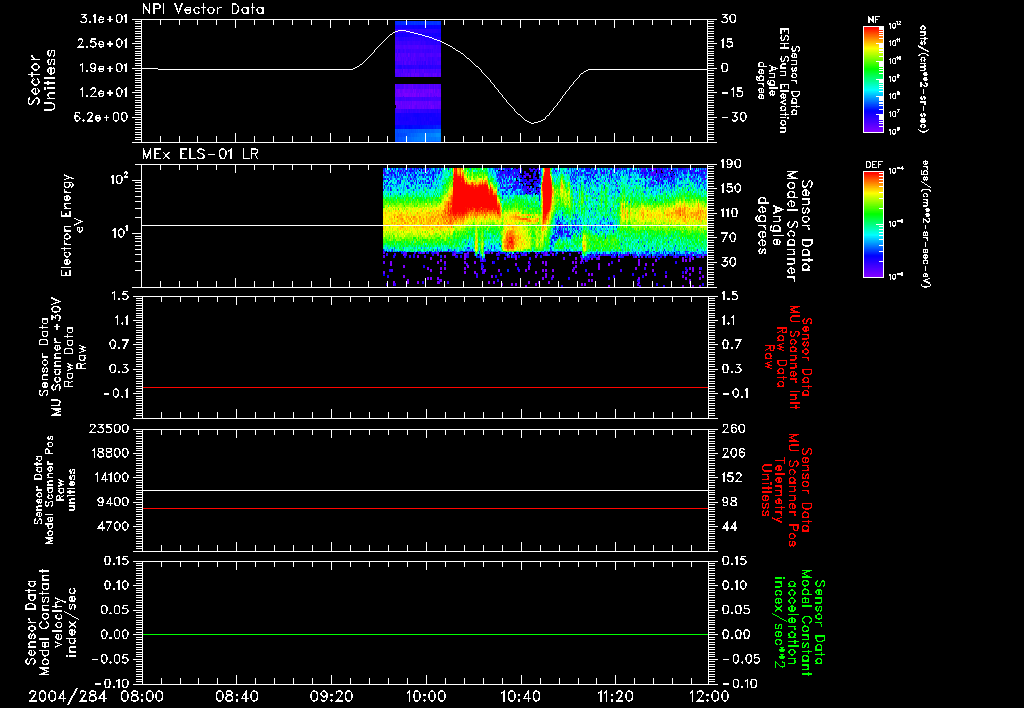This screenshot has height=708, width=1024.
Task: Click the '2004/284' date label
Action: (x=67, y=696)
